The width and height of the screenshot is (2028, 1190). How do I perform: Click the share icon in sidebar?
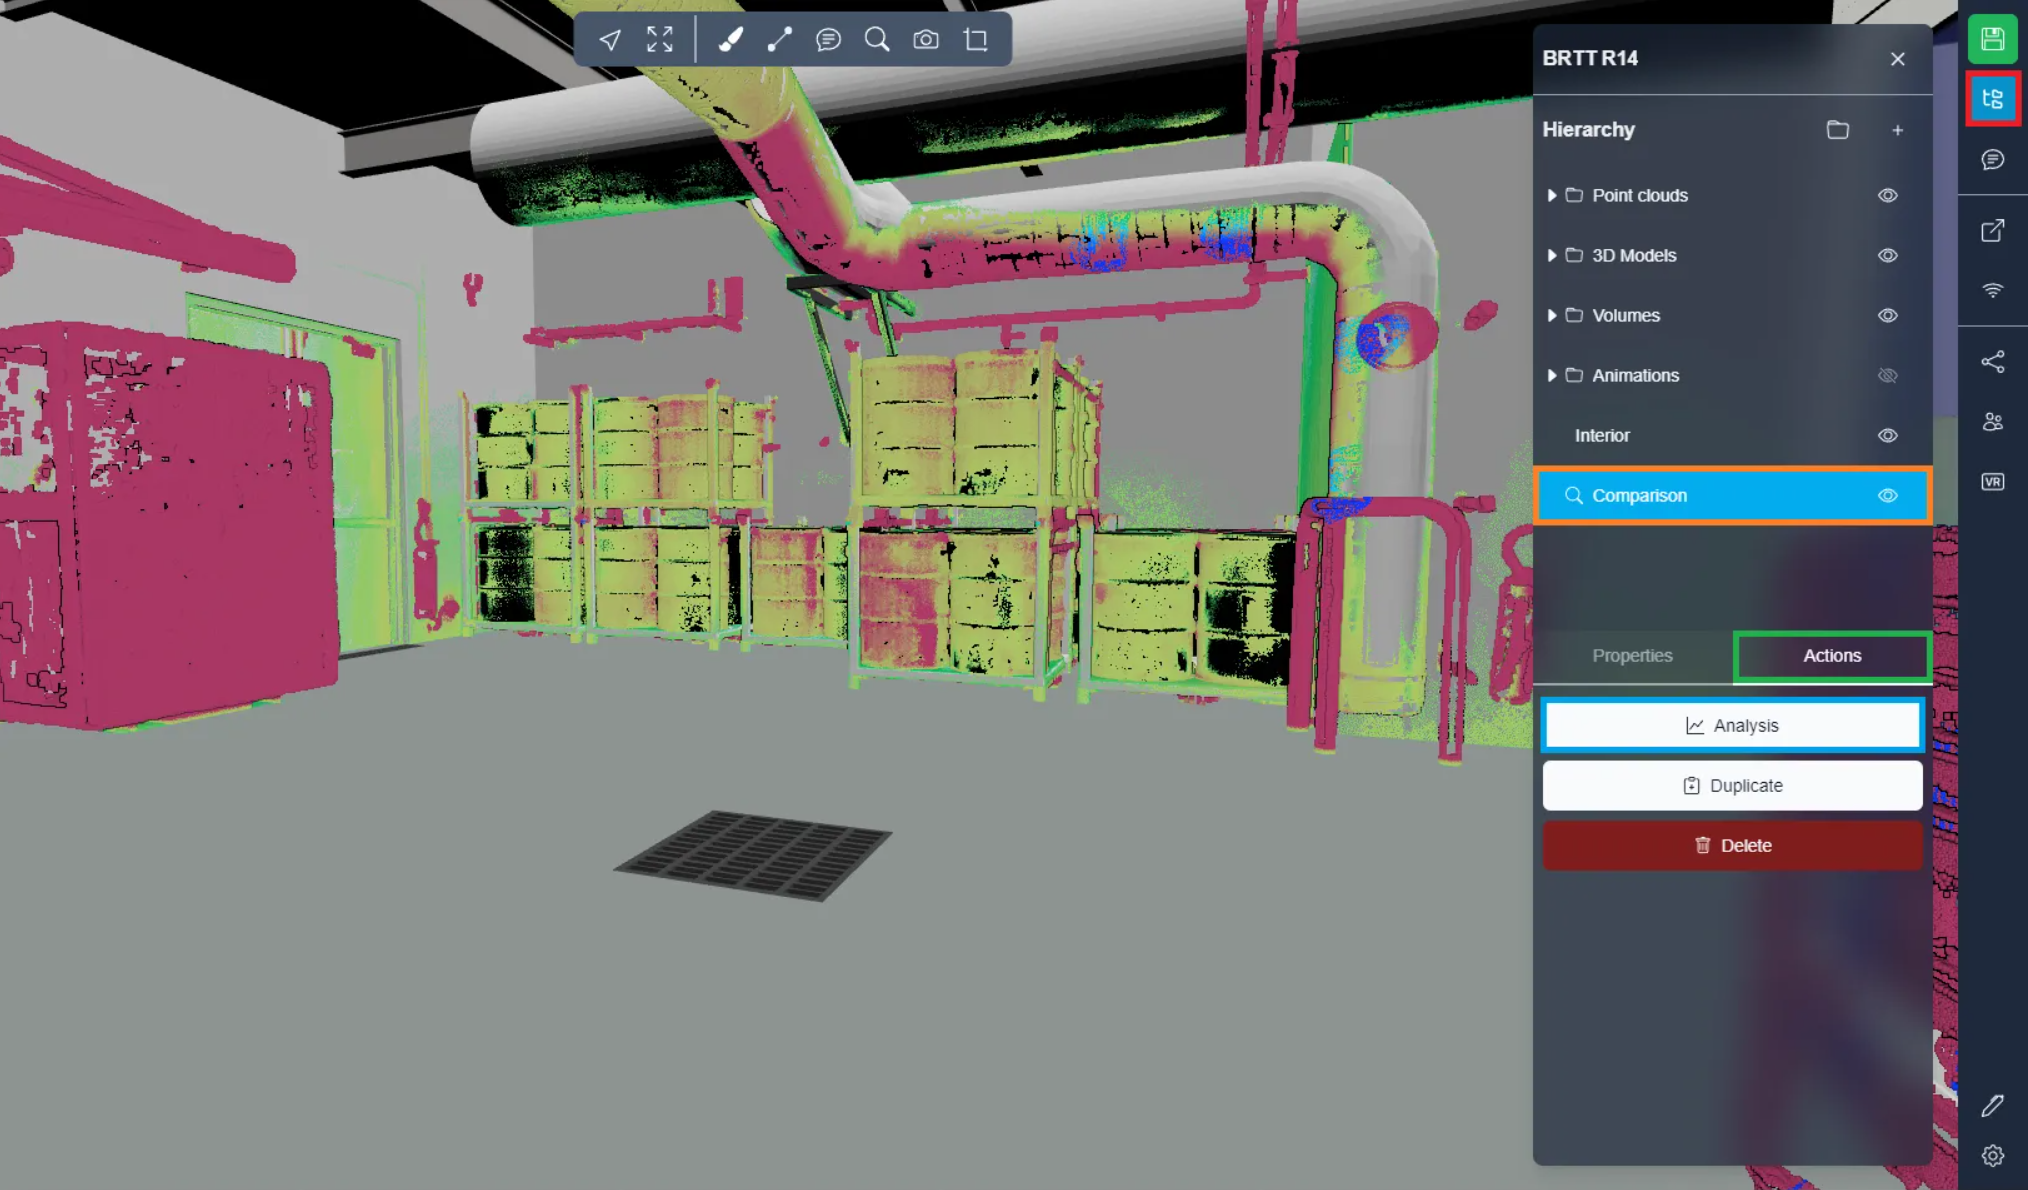click(x=1992, y=362)
